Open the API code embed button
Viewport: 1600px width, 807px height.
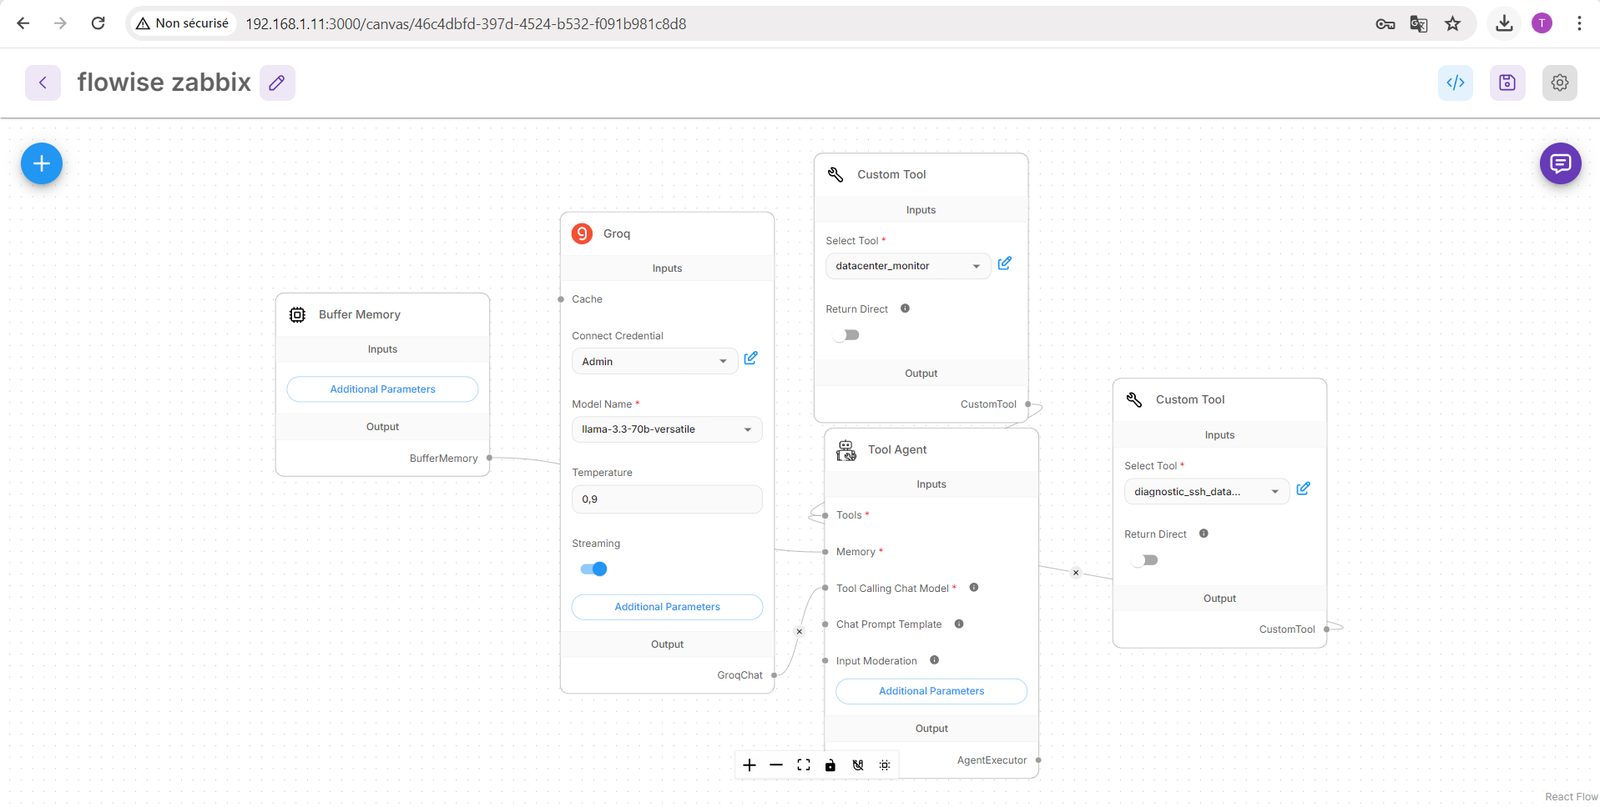tap(1456, 83)
